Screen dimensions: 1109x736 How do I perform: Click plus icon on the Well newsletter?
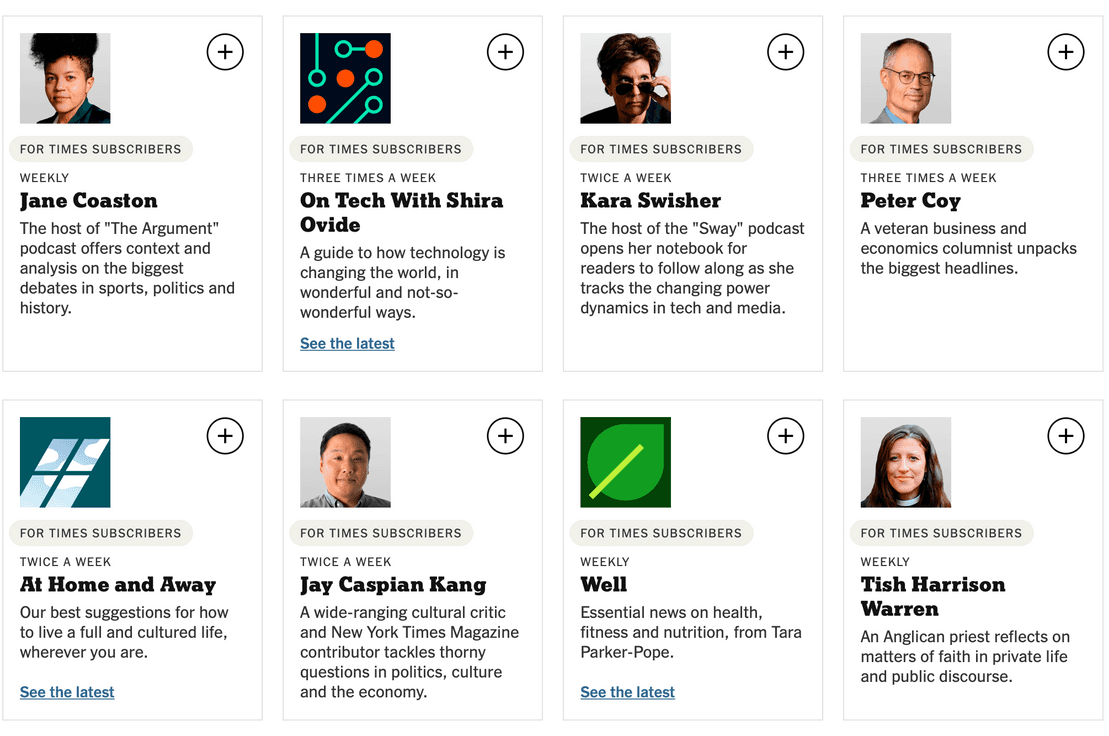785,436
